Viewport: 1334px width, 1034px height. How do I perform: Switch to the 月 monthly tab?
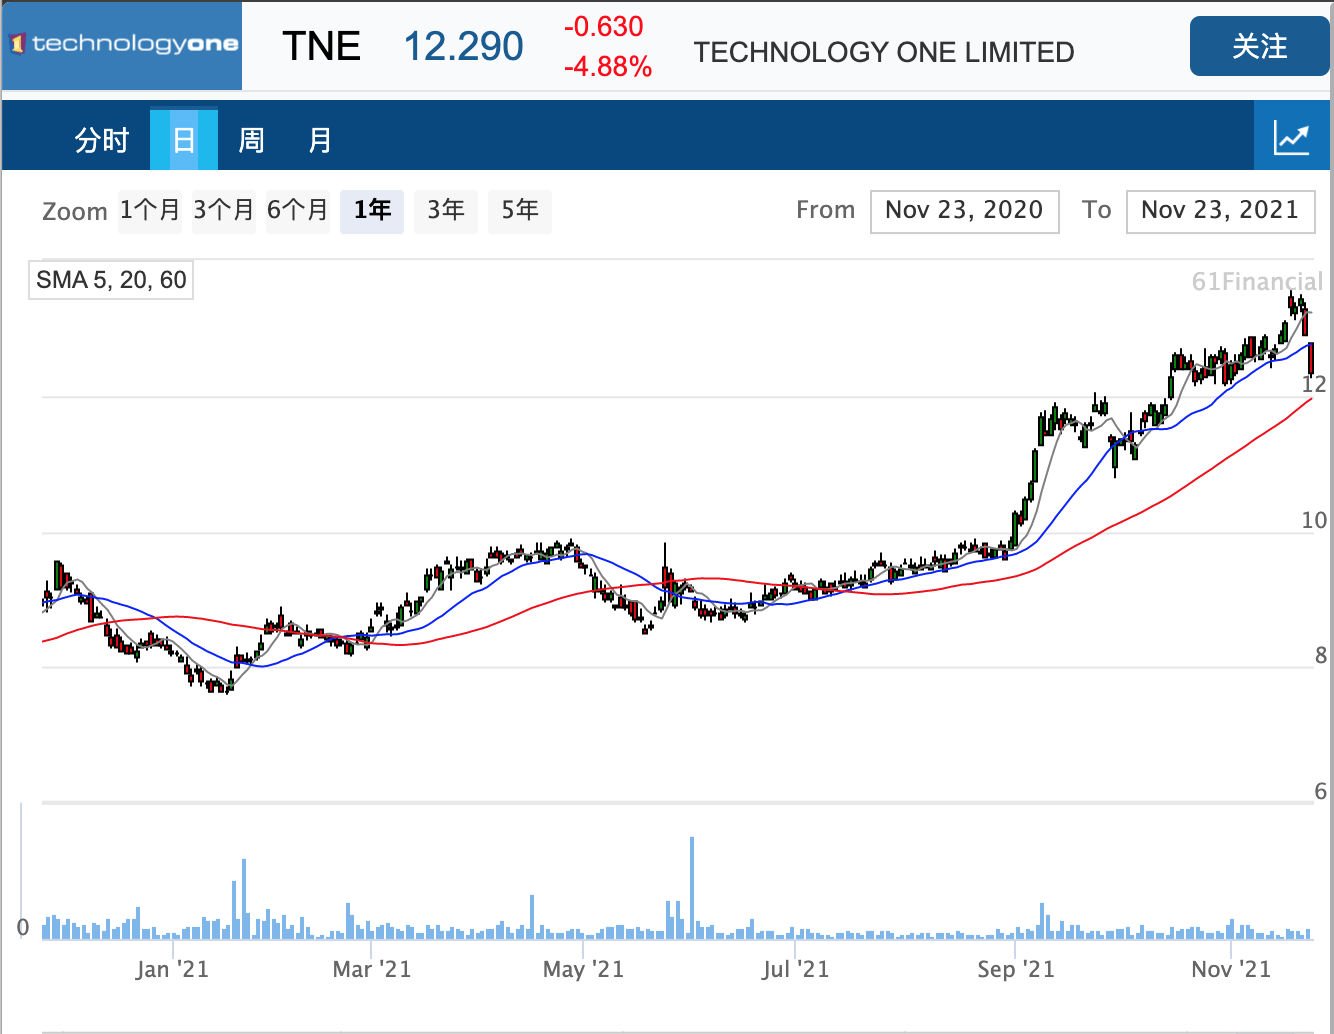320,140
